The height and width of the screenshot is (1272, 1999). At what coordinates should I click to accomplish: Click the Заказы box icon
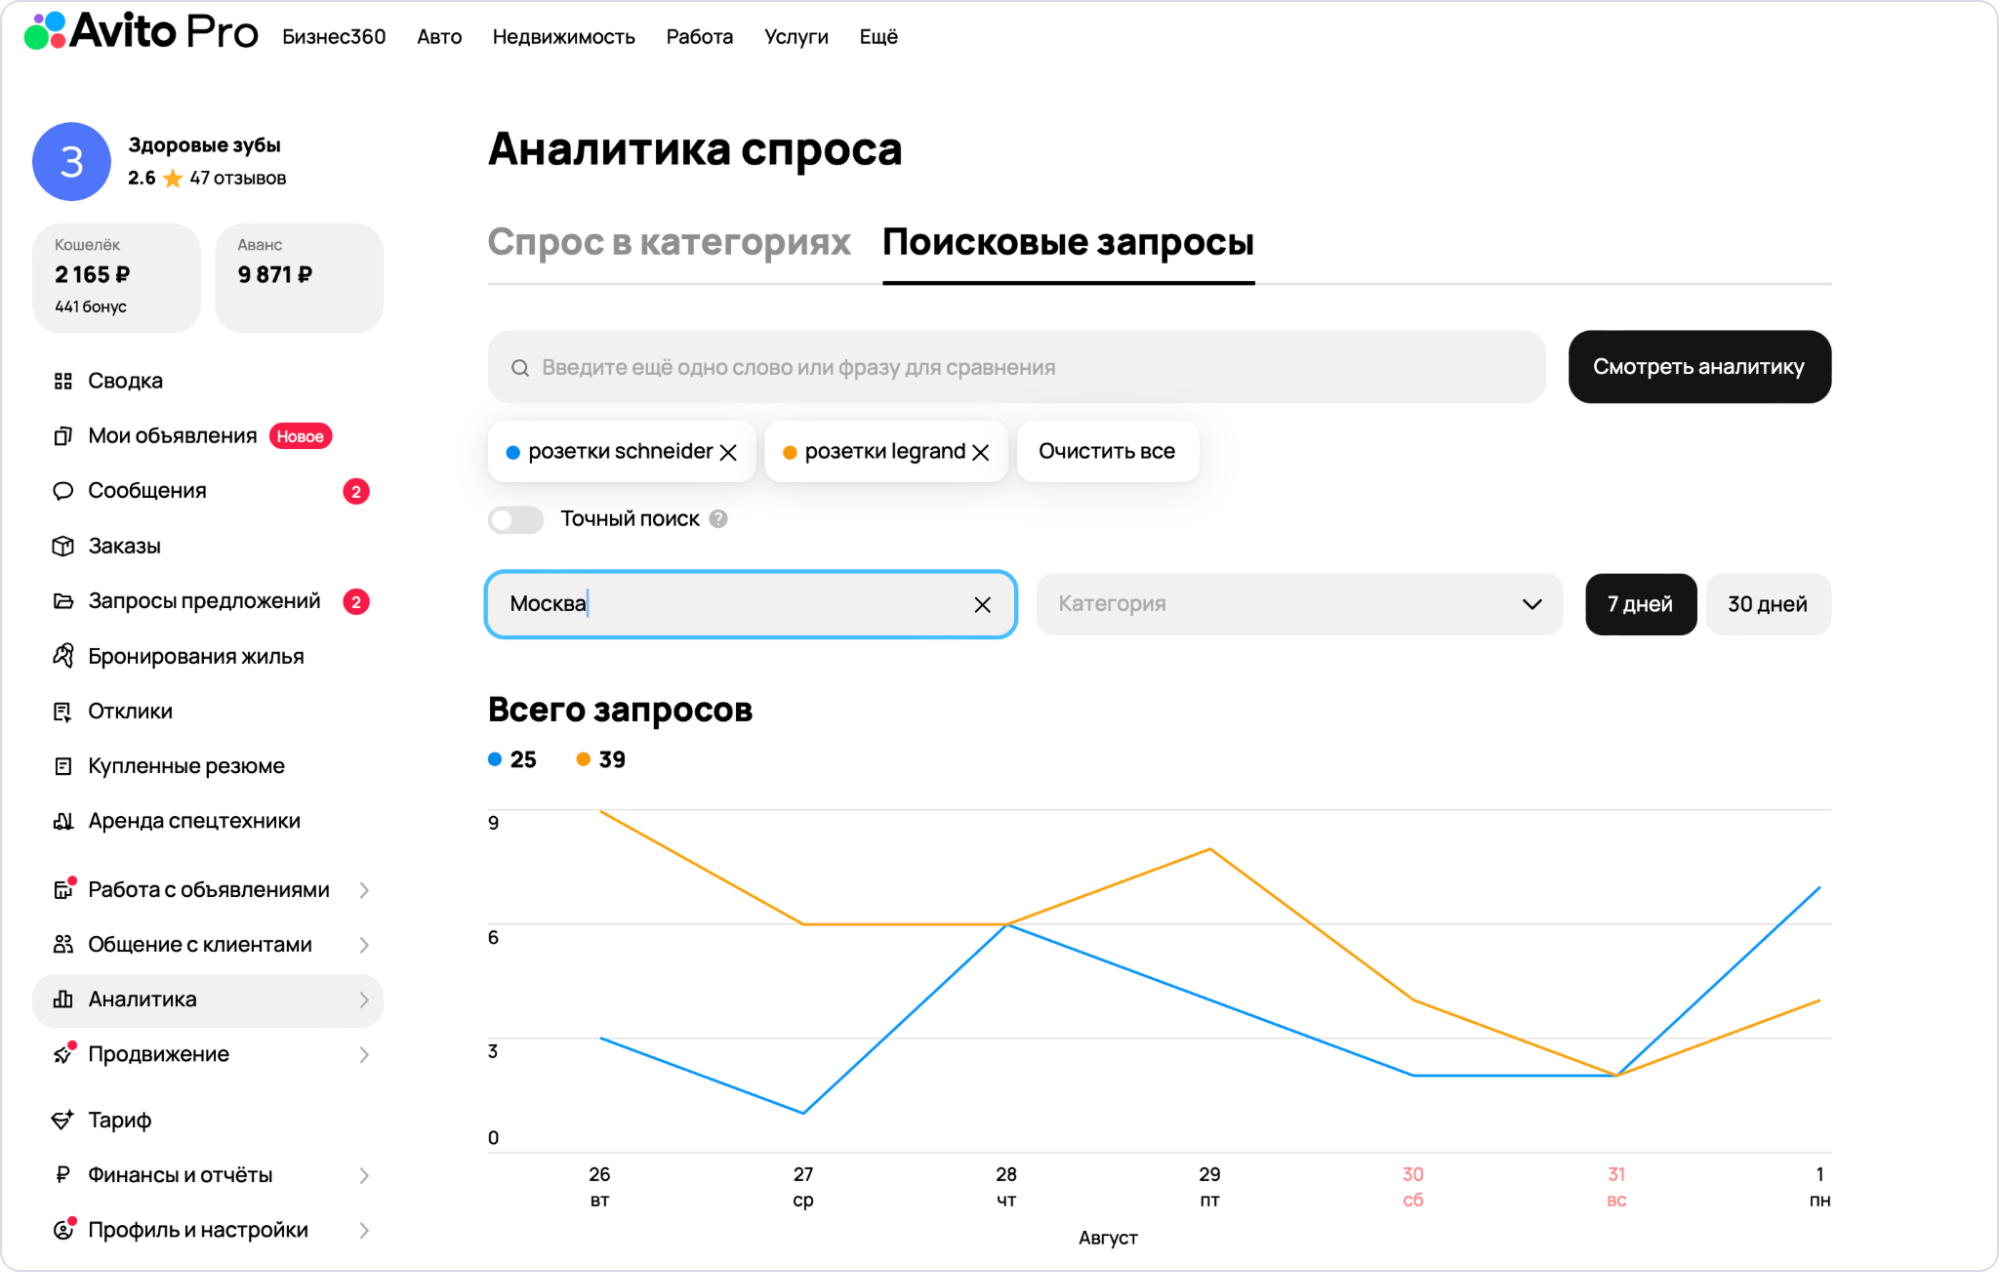[63, 546]
